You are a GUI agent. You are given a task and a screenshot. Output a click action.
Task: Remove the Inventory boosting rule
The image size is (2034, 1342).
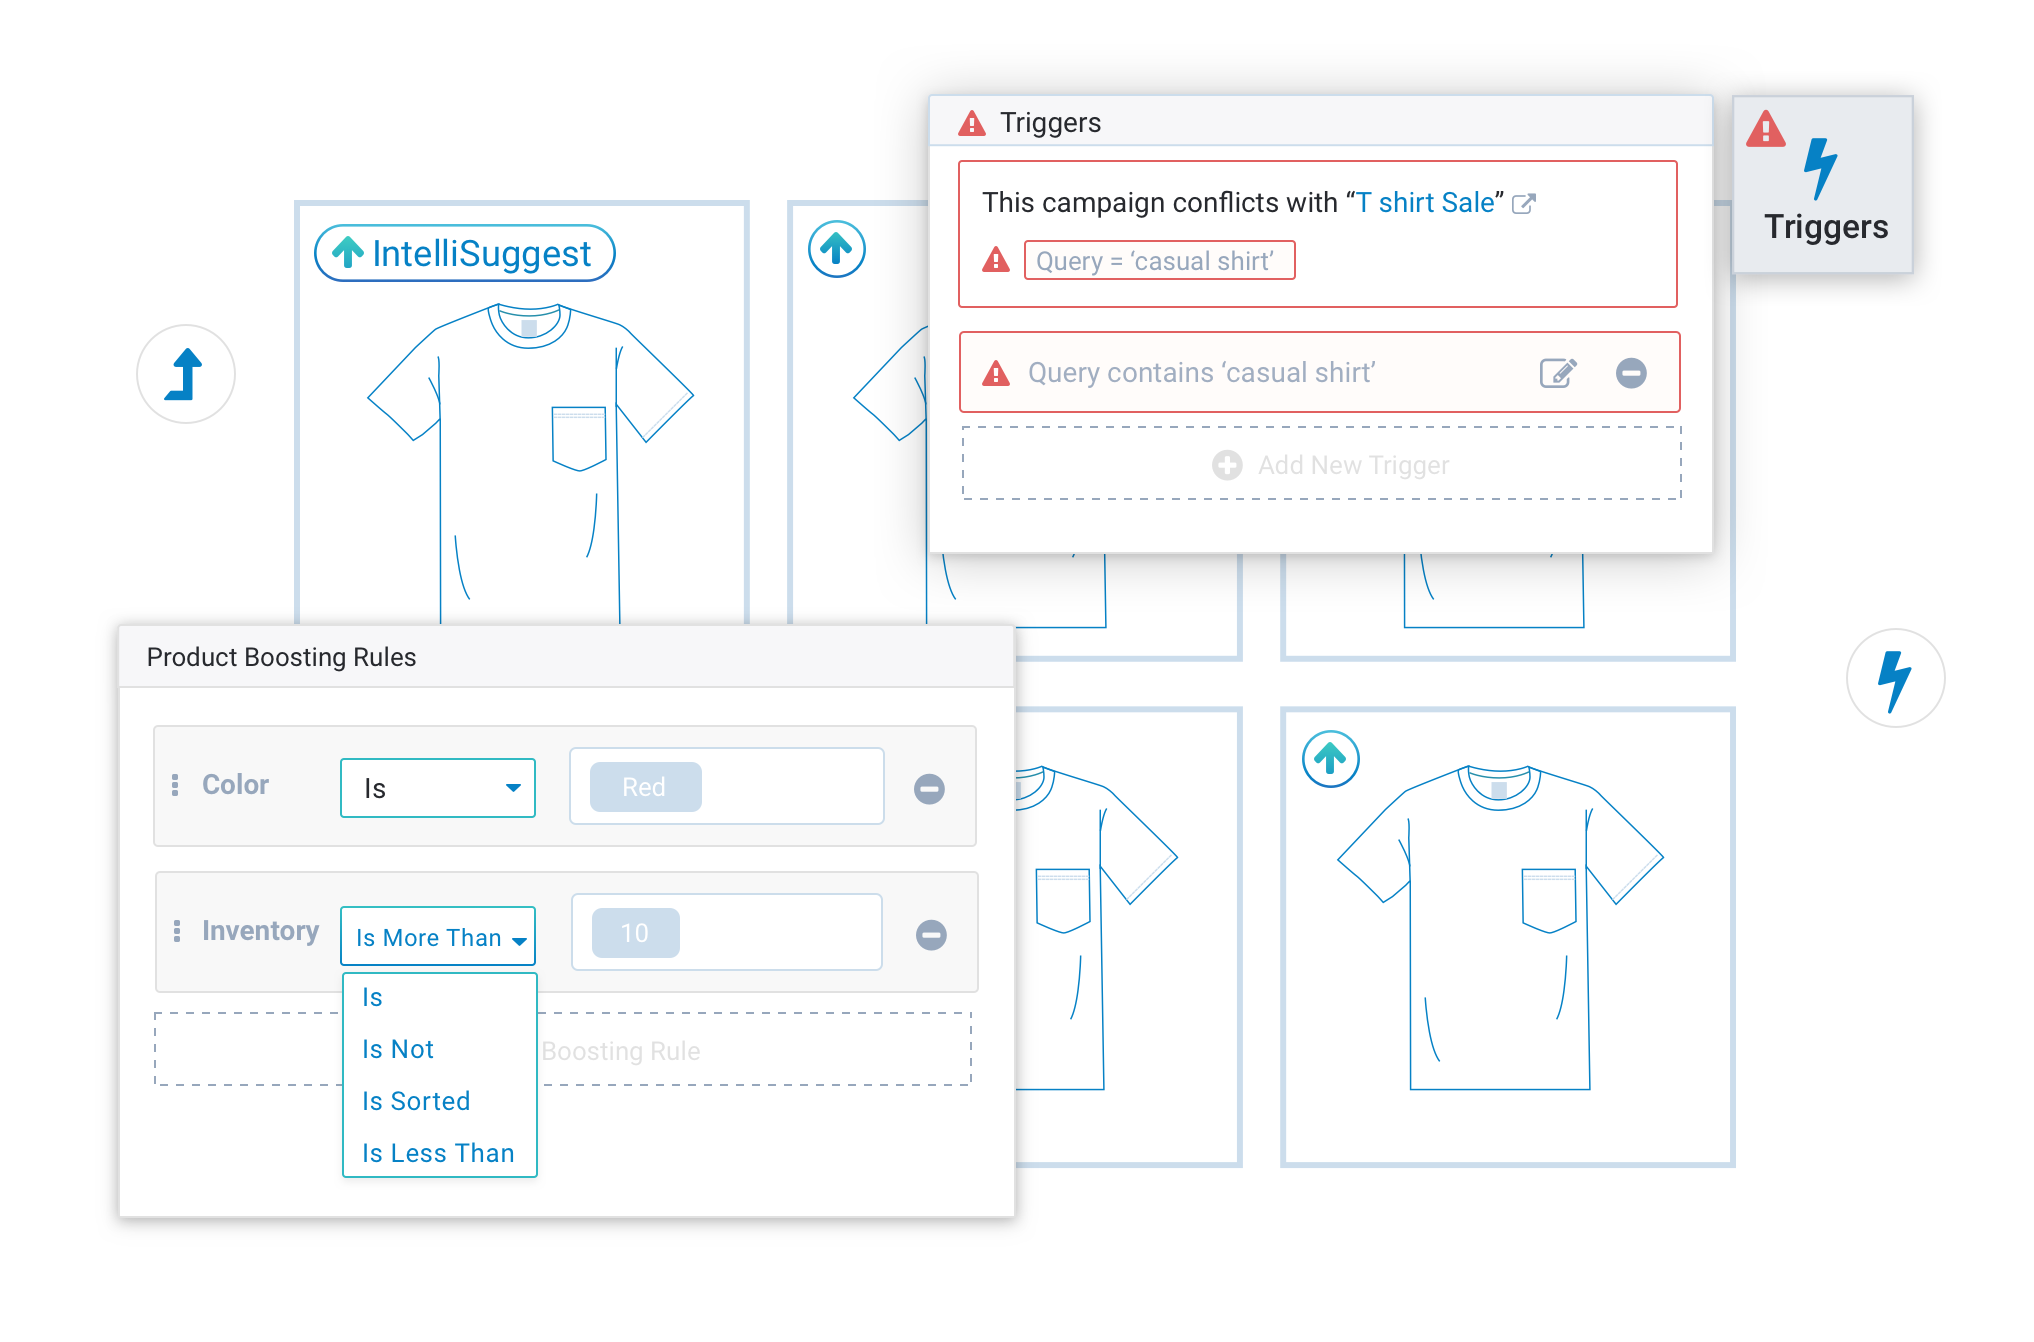(931, 934)
